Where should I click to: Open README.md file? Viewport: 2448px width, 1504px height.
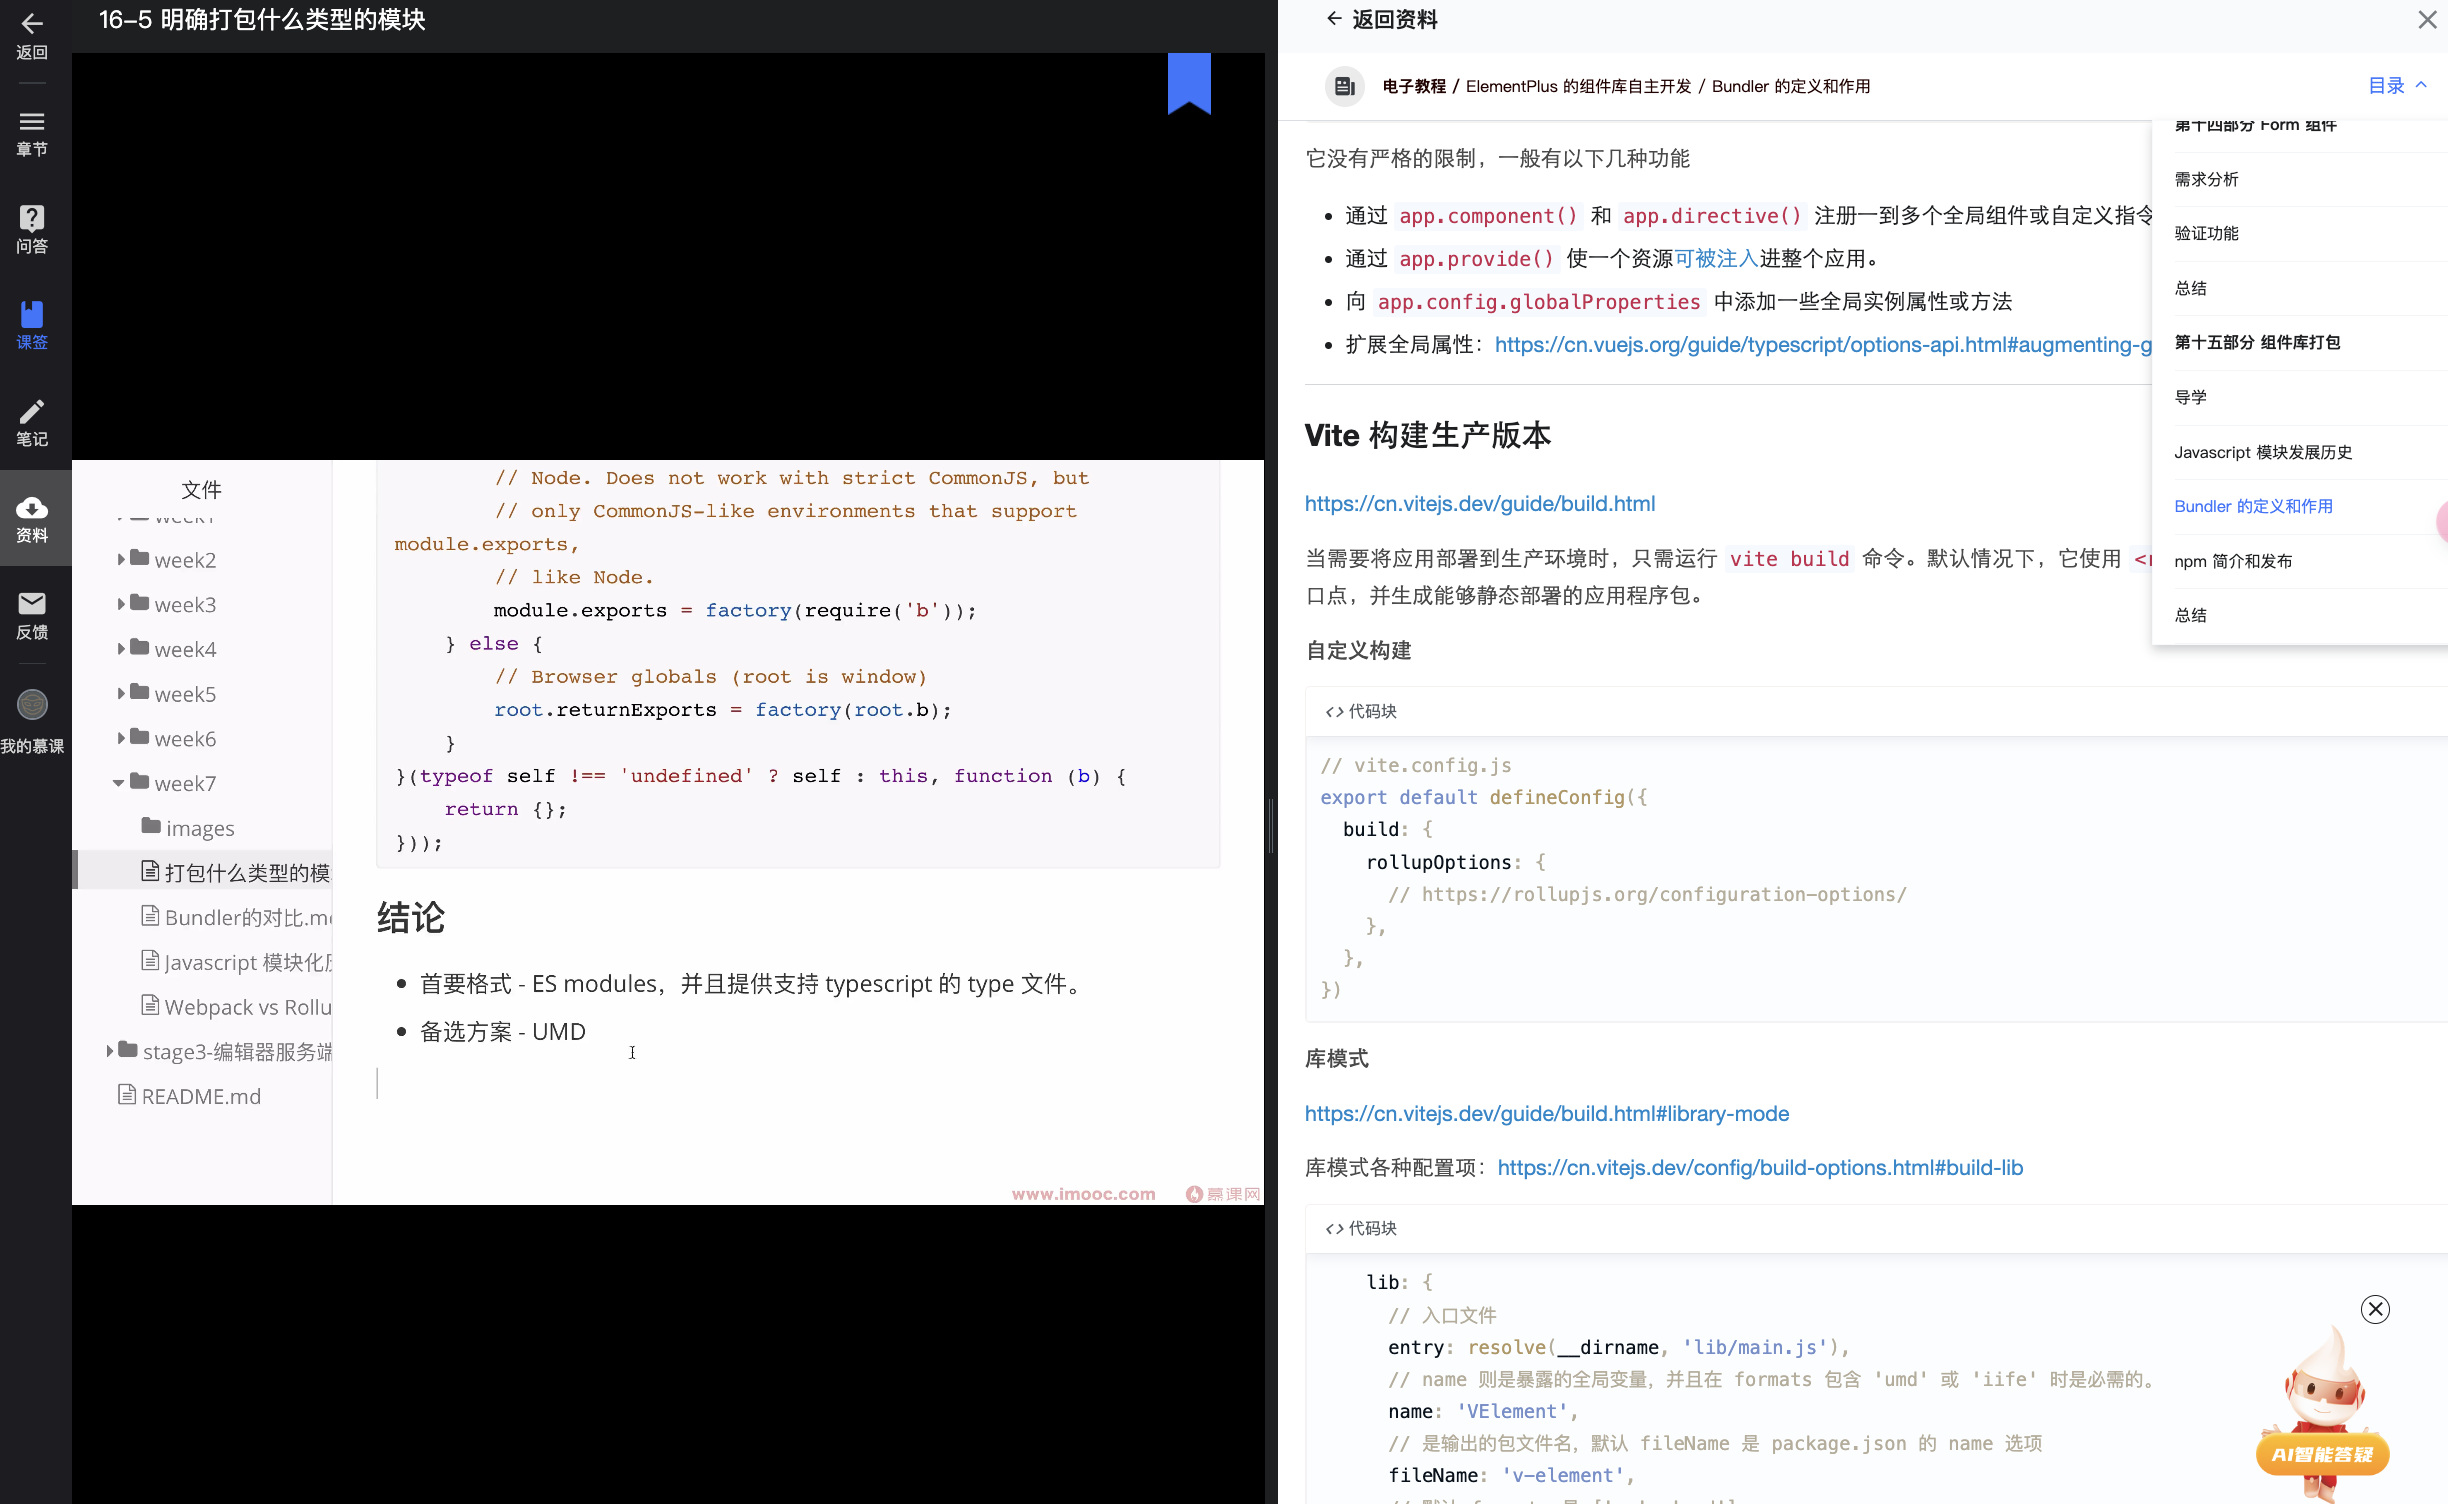(189, 1096)
